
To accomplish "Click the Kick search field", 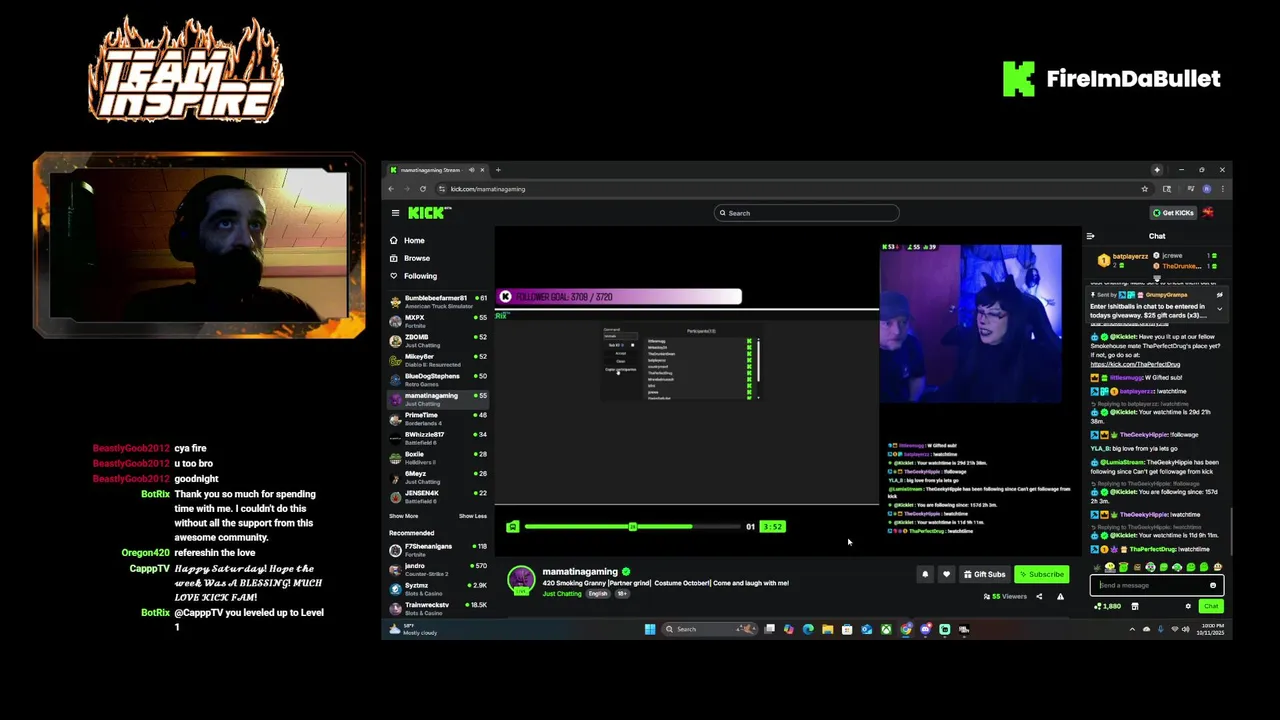I will 806,213.
